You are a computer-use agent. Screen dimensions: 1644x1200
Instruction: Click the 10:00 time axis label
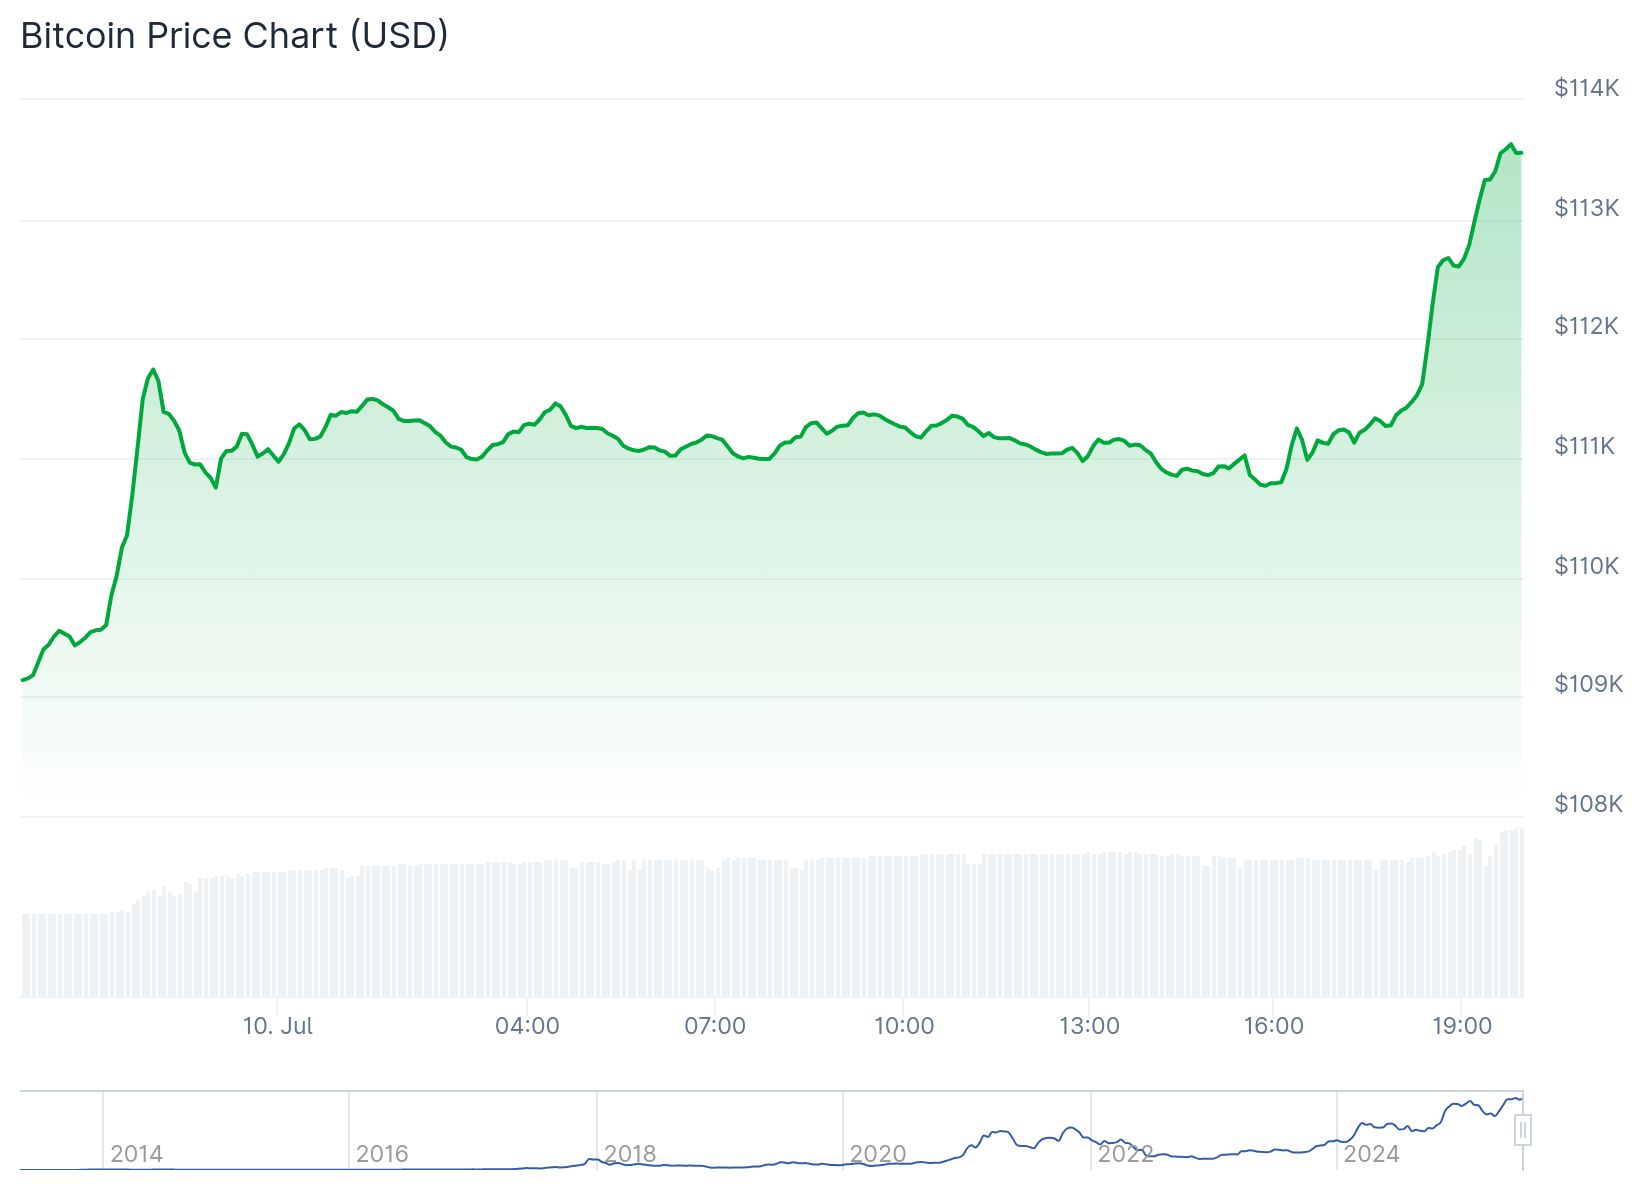(x=904, y=1026)
